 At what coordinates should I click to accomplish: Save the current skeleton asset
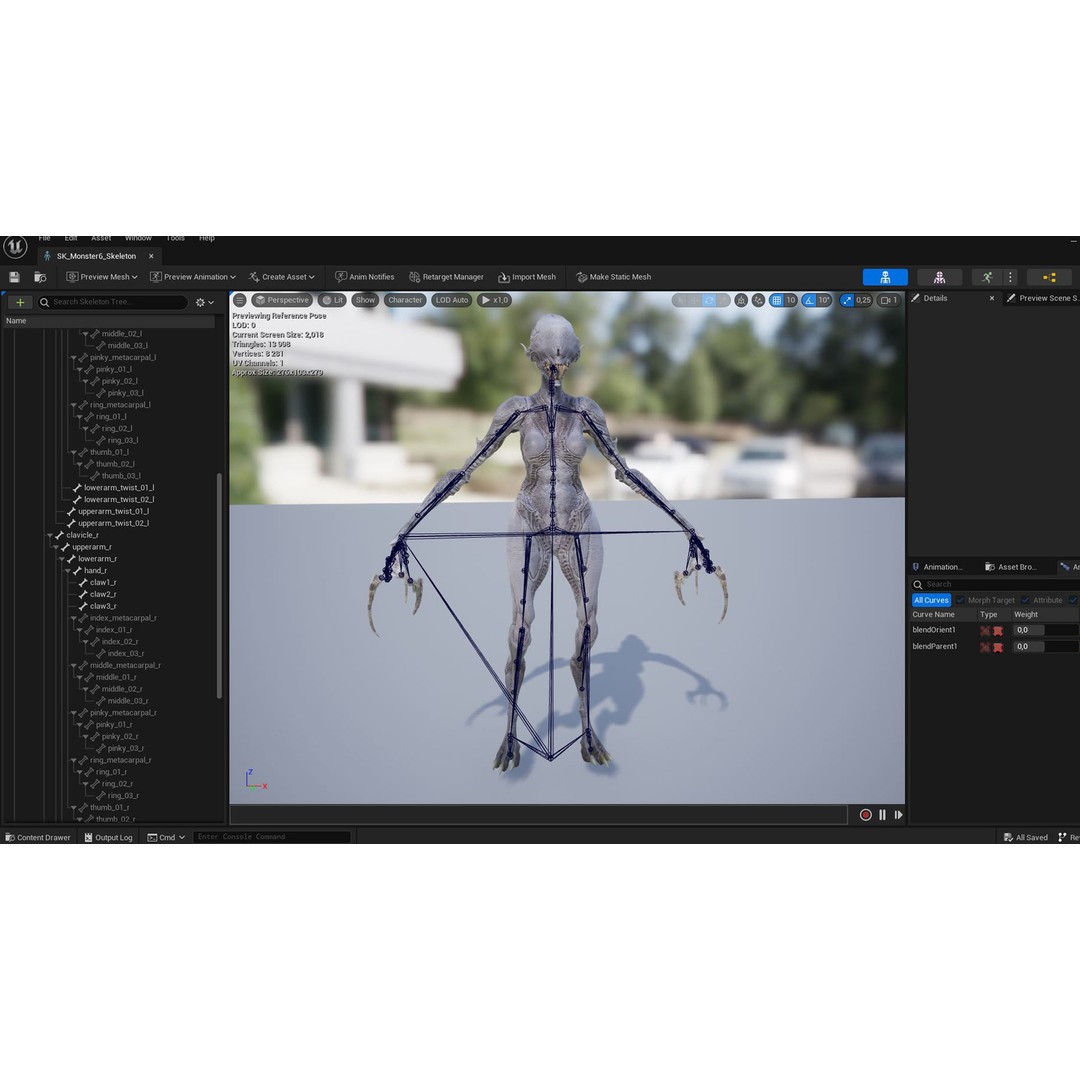(x=14, y=277)
